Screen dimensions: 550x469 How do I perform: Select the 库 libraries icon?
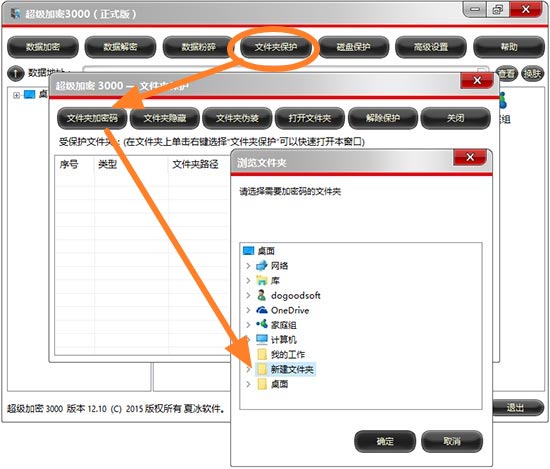point(262,281)
